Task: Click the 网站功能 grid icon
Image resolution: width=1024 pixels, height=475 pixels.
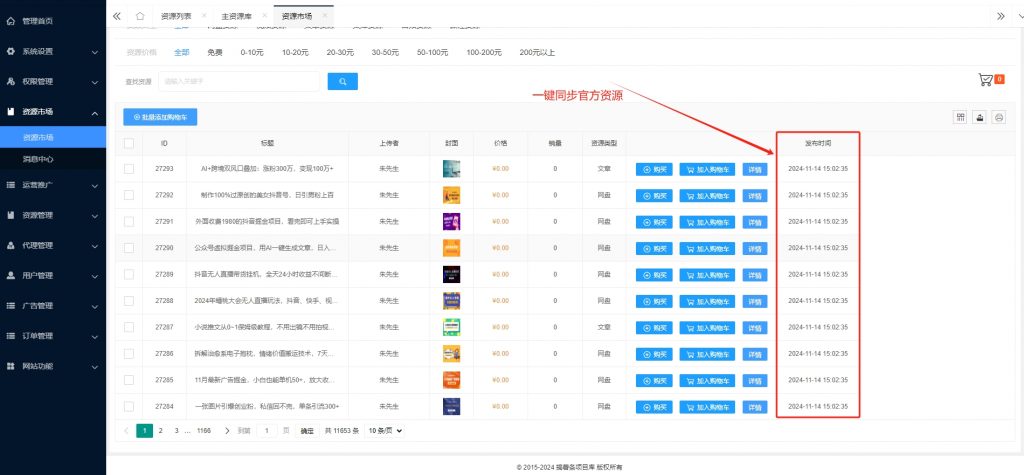Action: (10, 366)
